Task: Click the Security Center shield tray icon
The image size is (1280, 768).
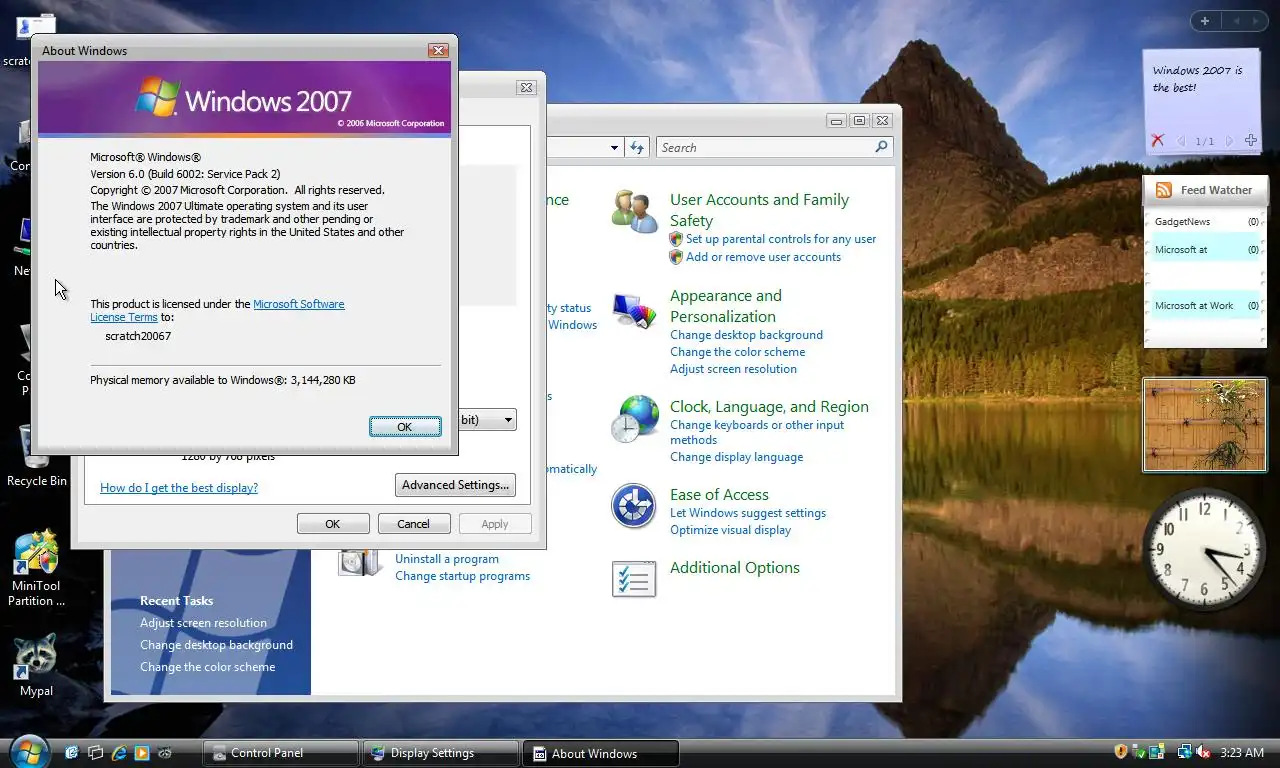Action: click(1121, 752)
